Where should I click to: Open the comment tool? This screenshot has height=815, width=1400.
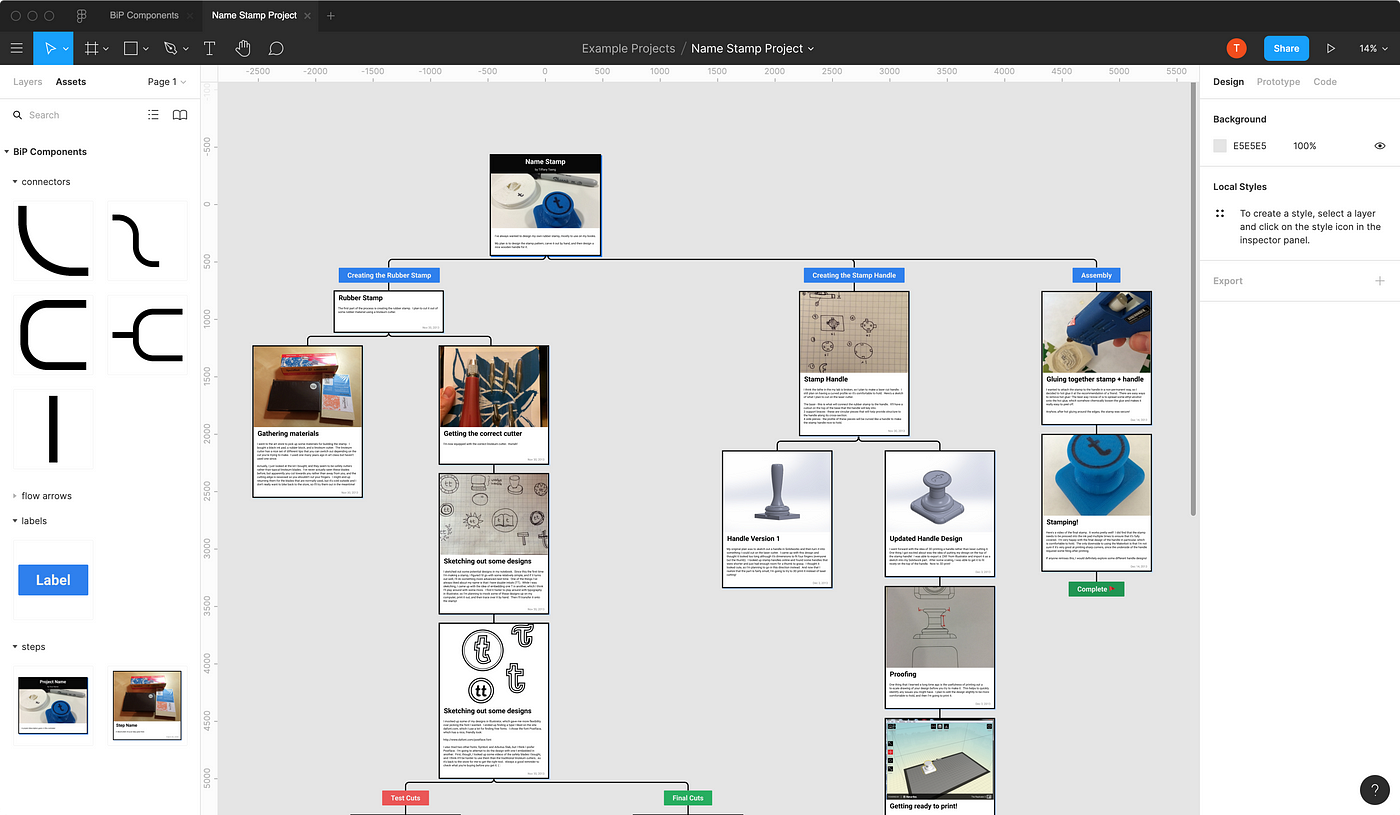point(276,47)
